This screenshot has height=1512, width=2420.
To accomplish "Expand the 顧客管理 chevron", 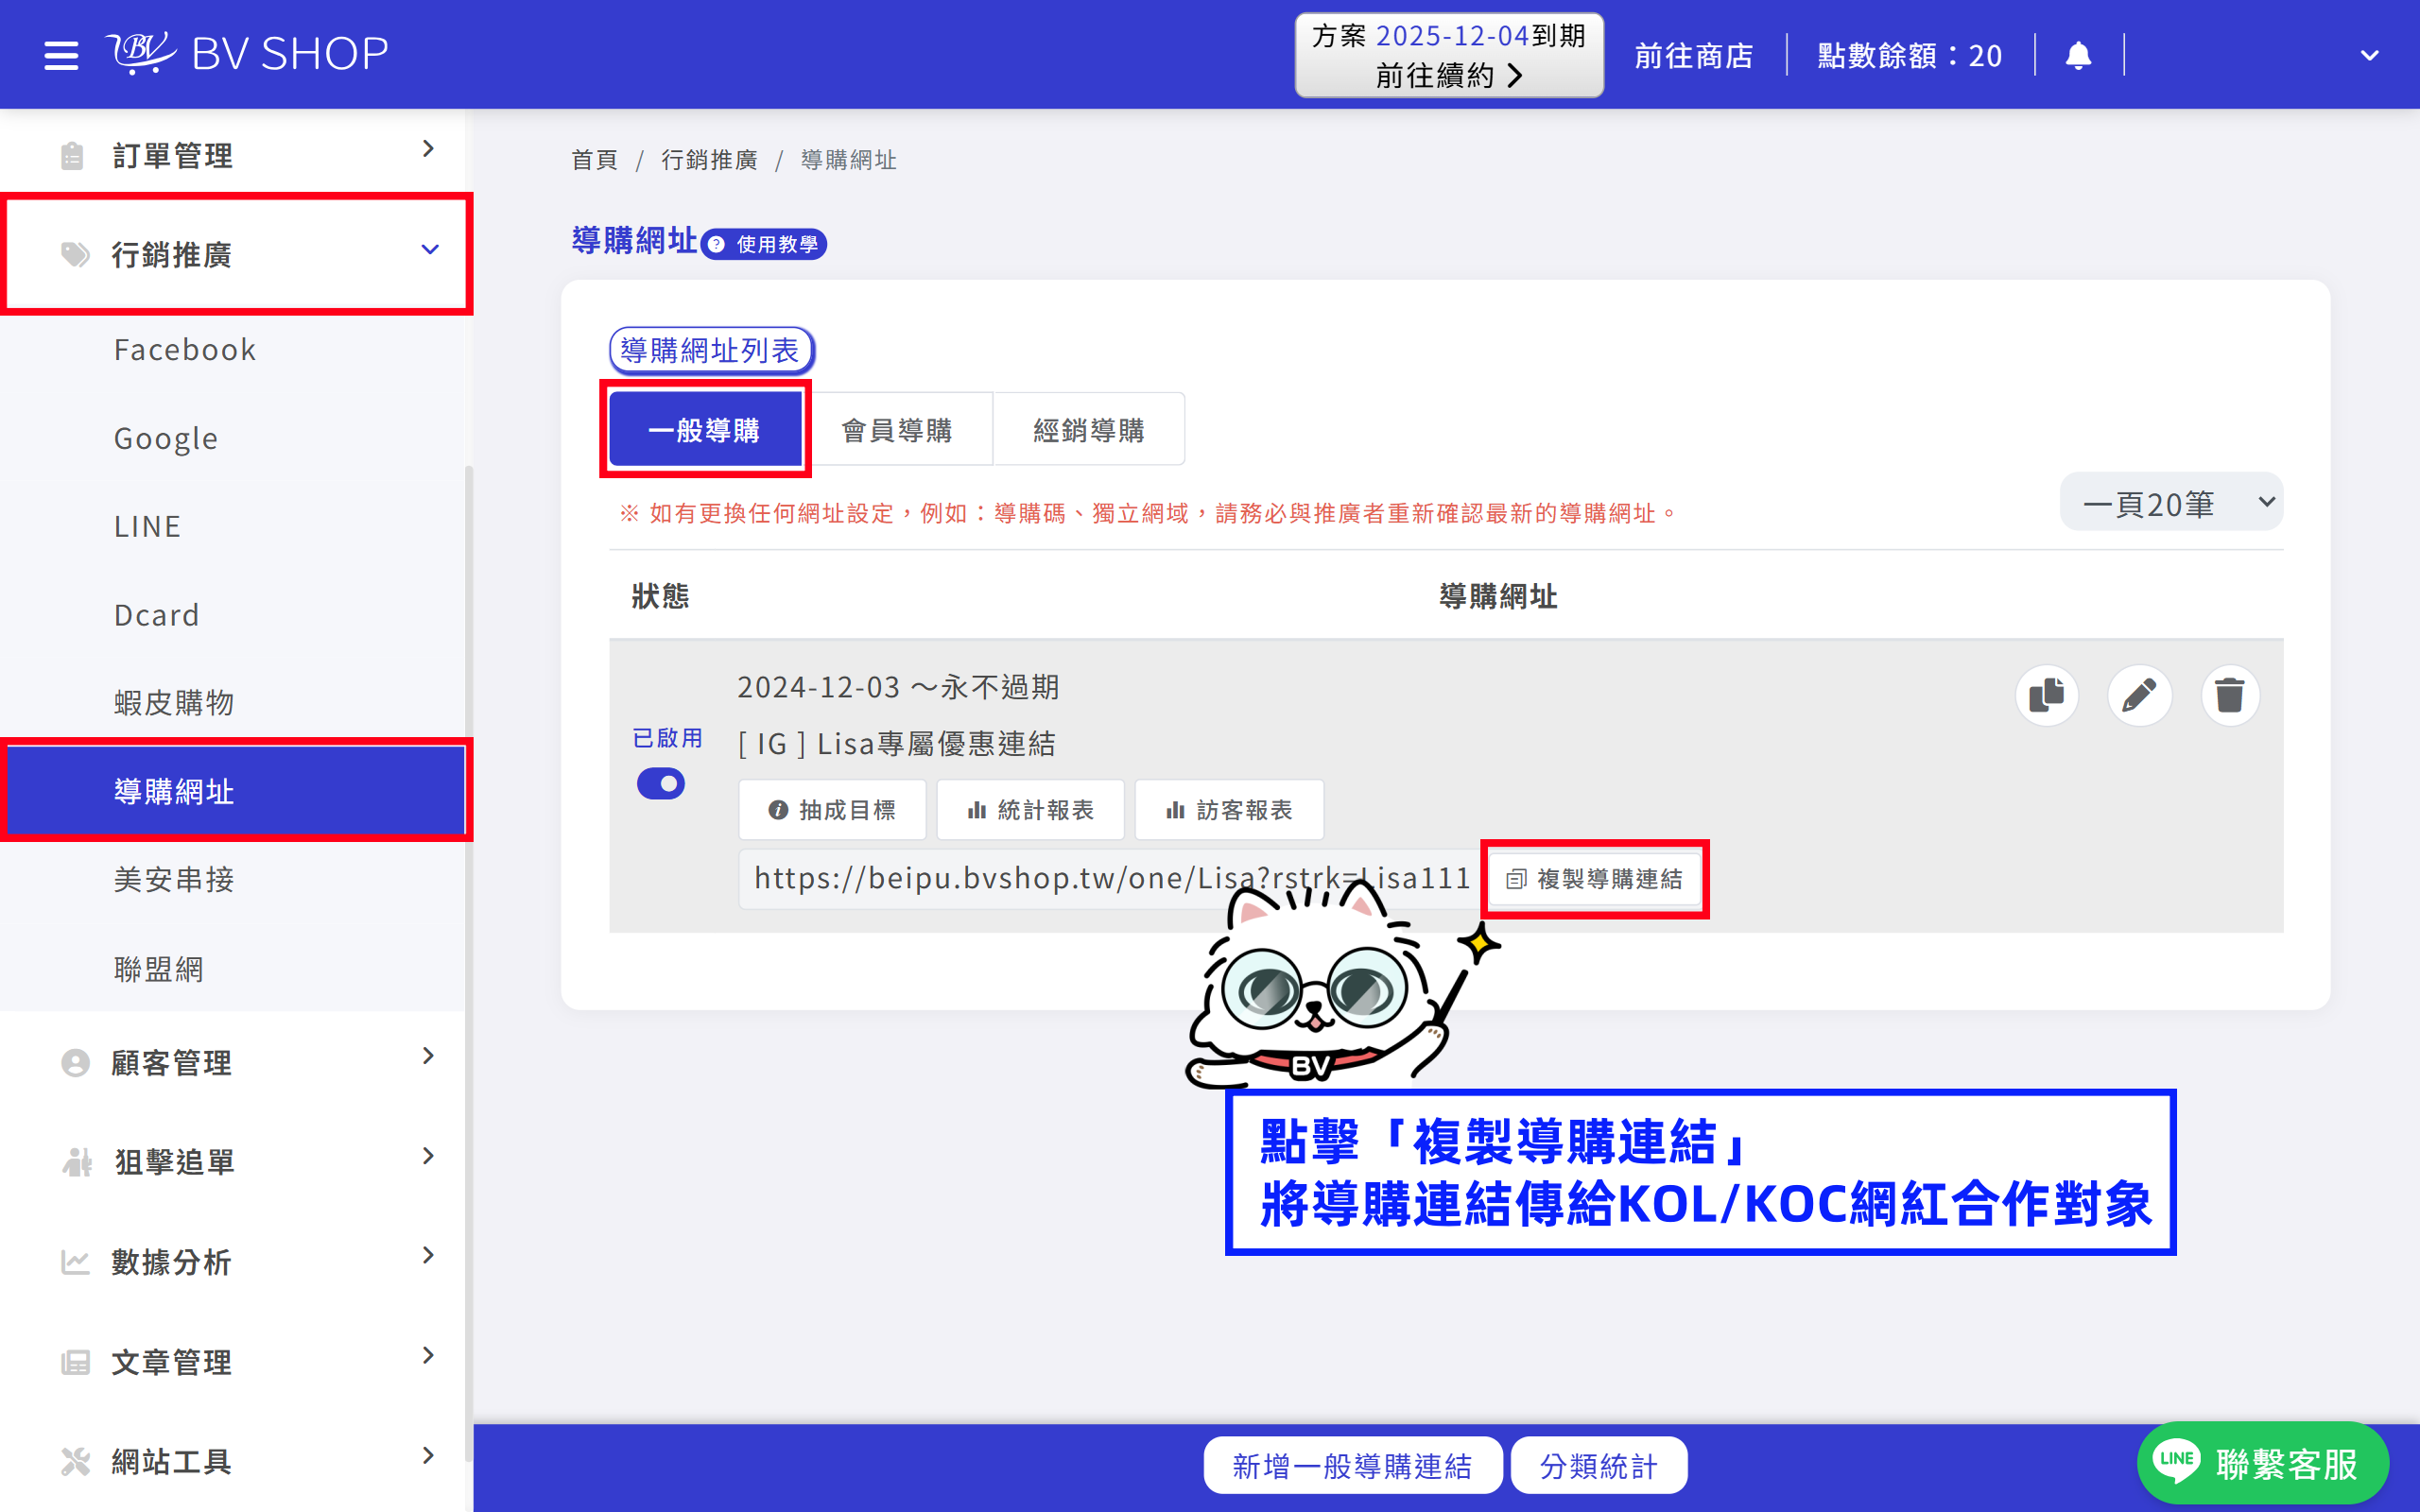I will pyautogui.click(x=428, y=1056).
